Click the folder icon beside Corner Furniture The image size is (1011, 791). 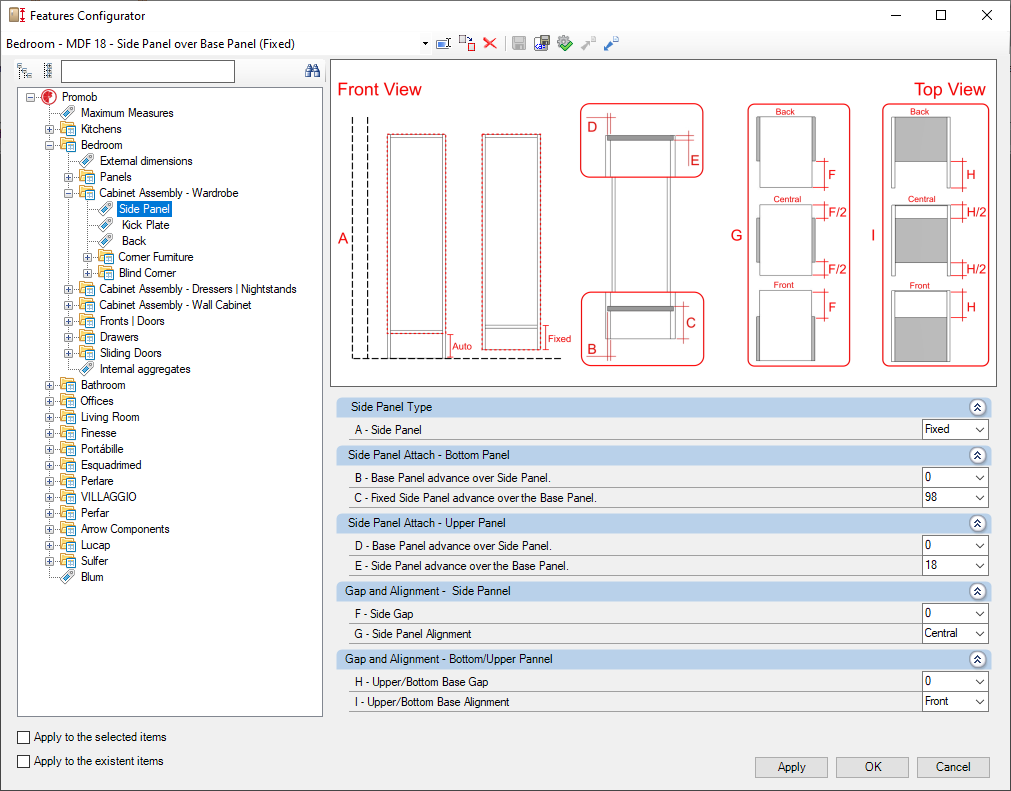coord(106,257)
